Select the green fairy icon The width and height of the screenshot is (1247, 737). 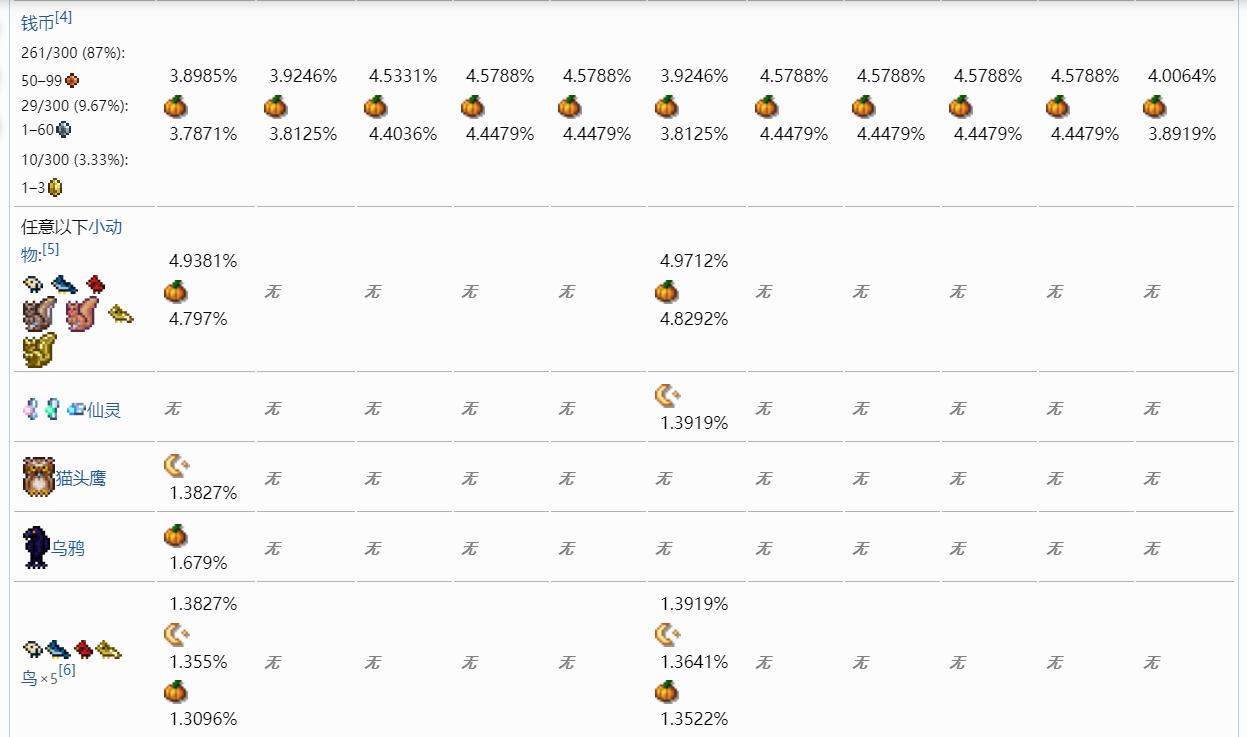point(52,409)
